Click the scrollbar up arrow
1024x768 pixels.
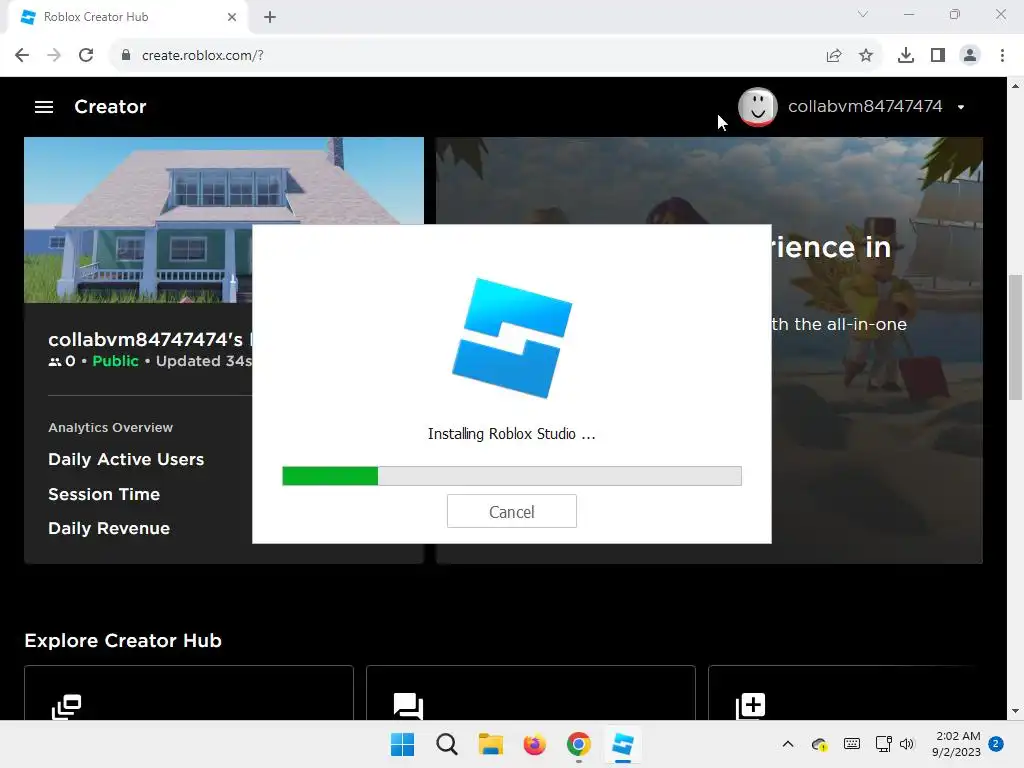coord(1015,86)
